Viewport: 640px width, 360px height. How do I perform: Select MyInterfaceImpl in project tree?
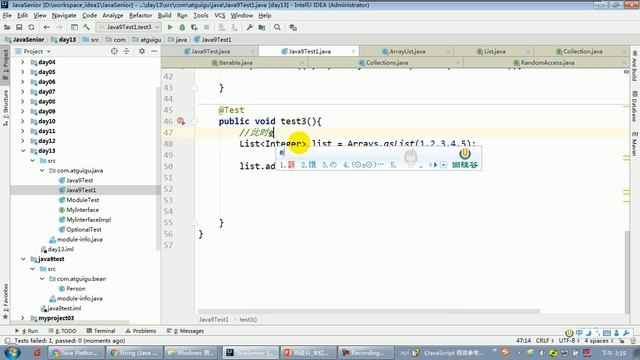coord(89,220)
